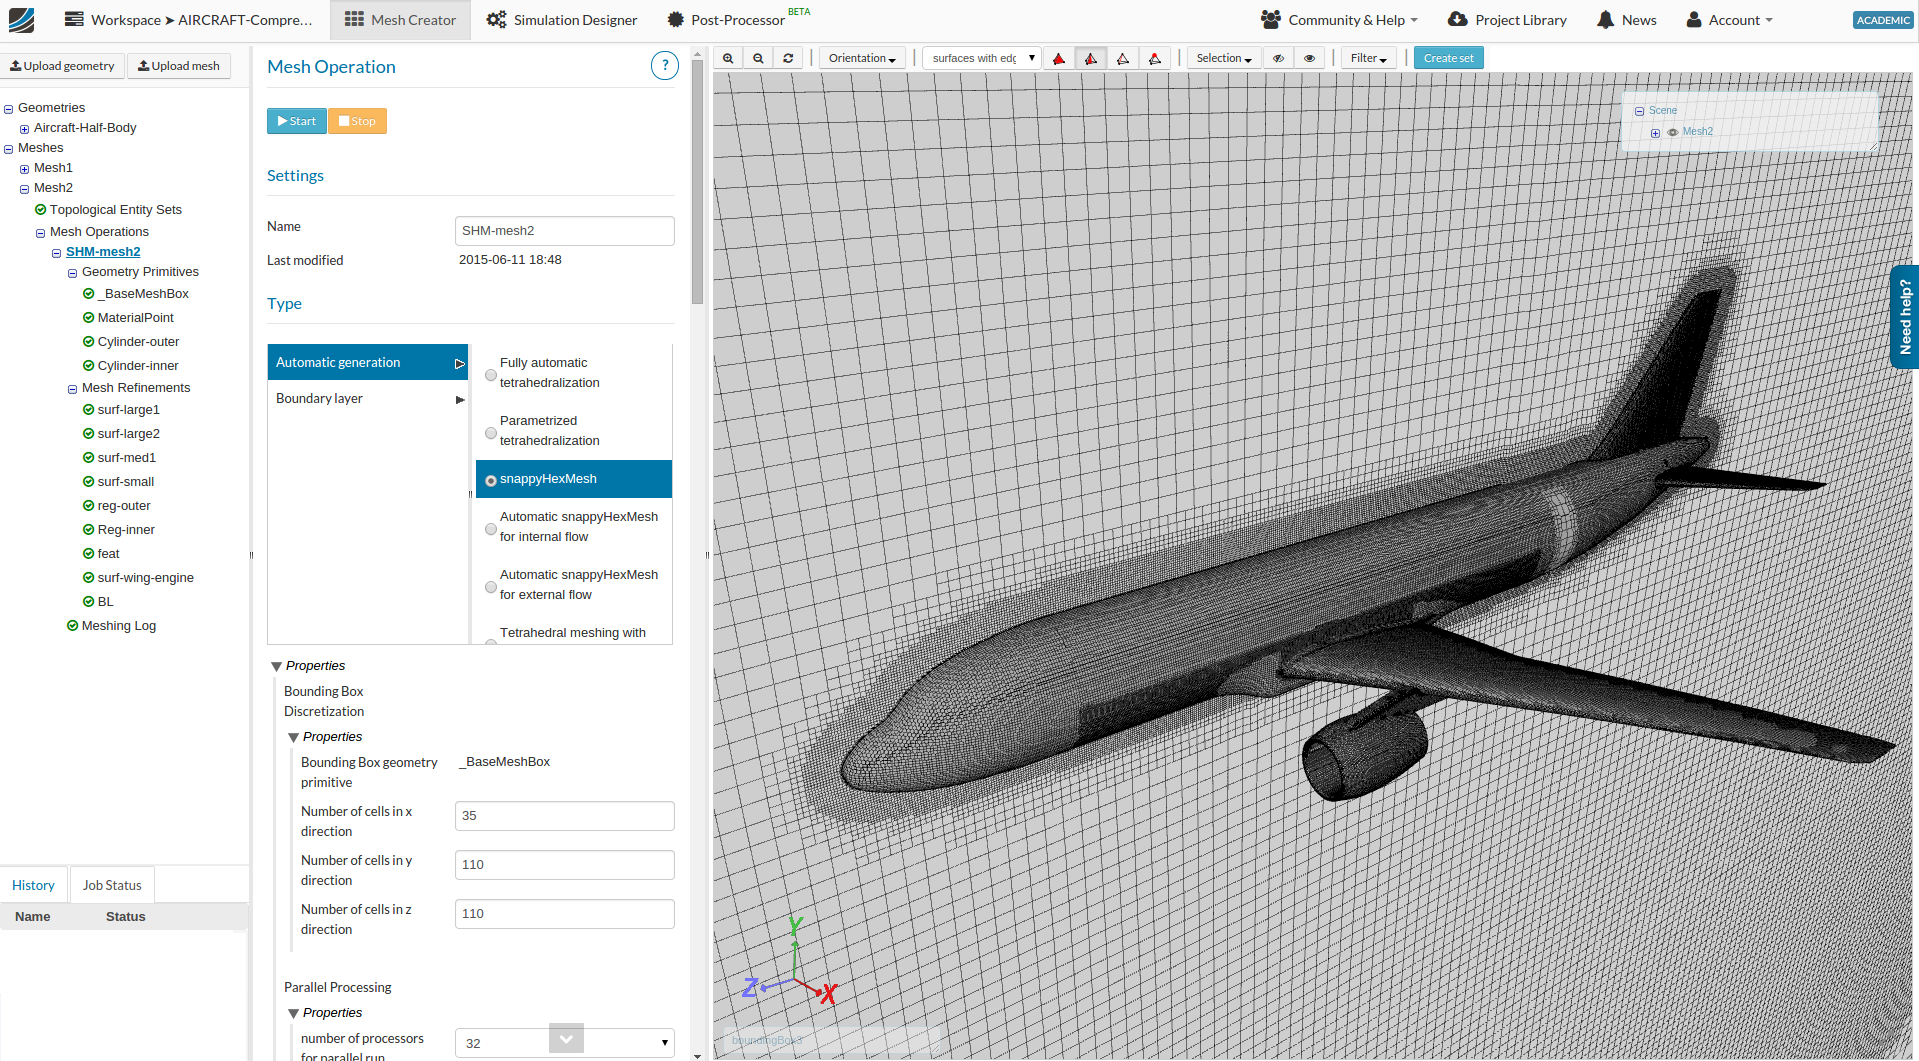Open the Orientation dropdown
This screenshot has width=1919, height=1061.
coord(861,57)
